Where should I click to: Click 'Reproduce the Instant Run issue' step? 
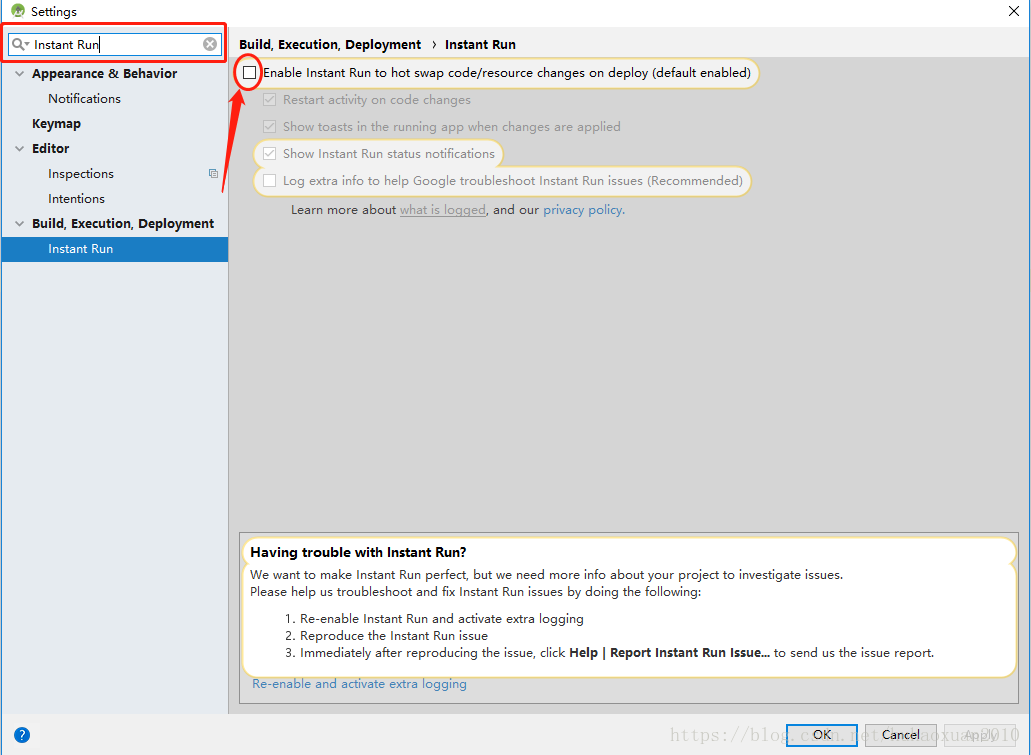[x=394, y=636]
